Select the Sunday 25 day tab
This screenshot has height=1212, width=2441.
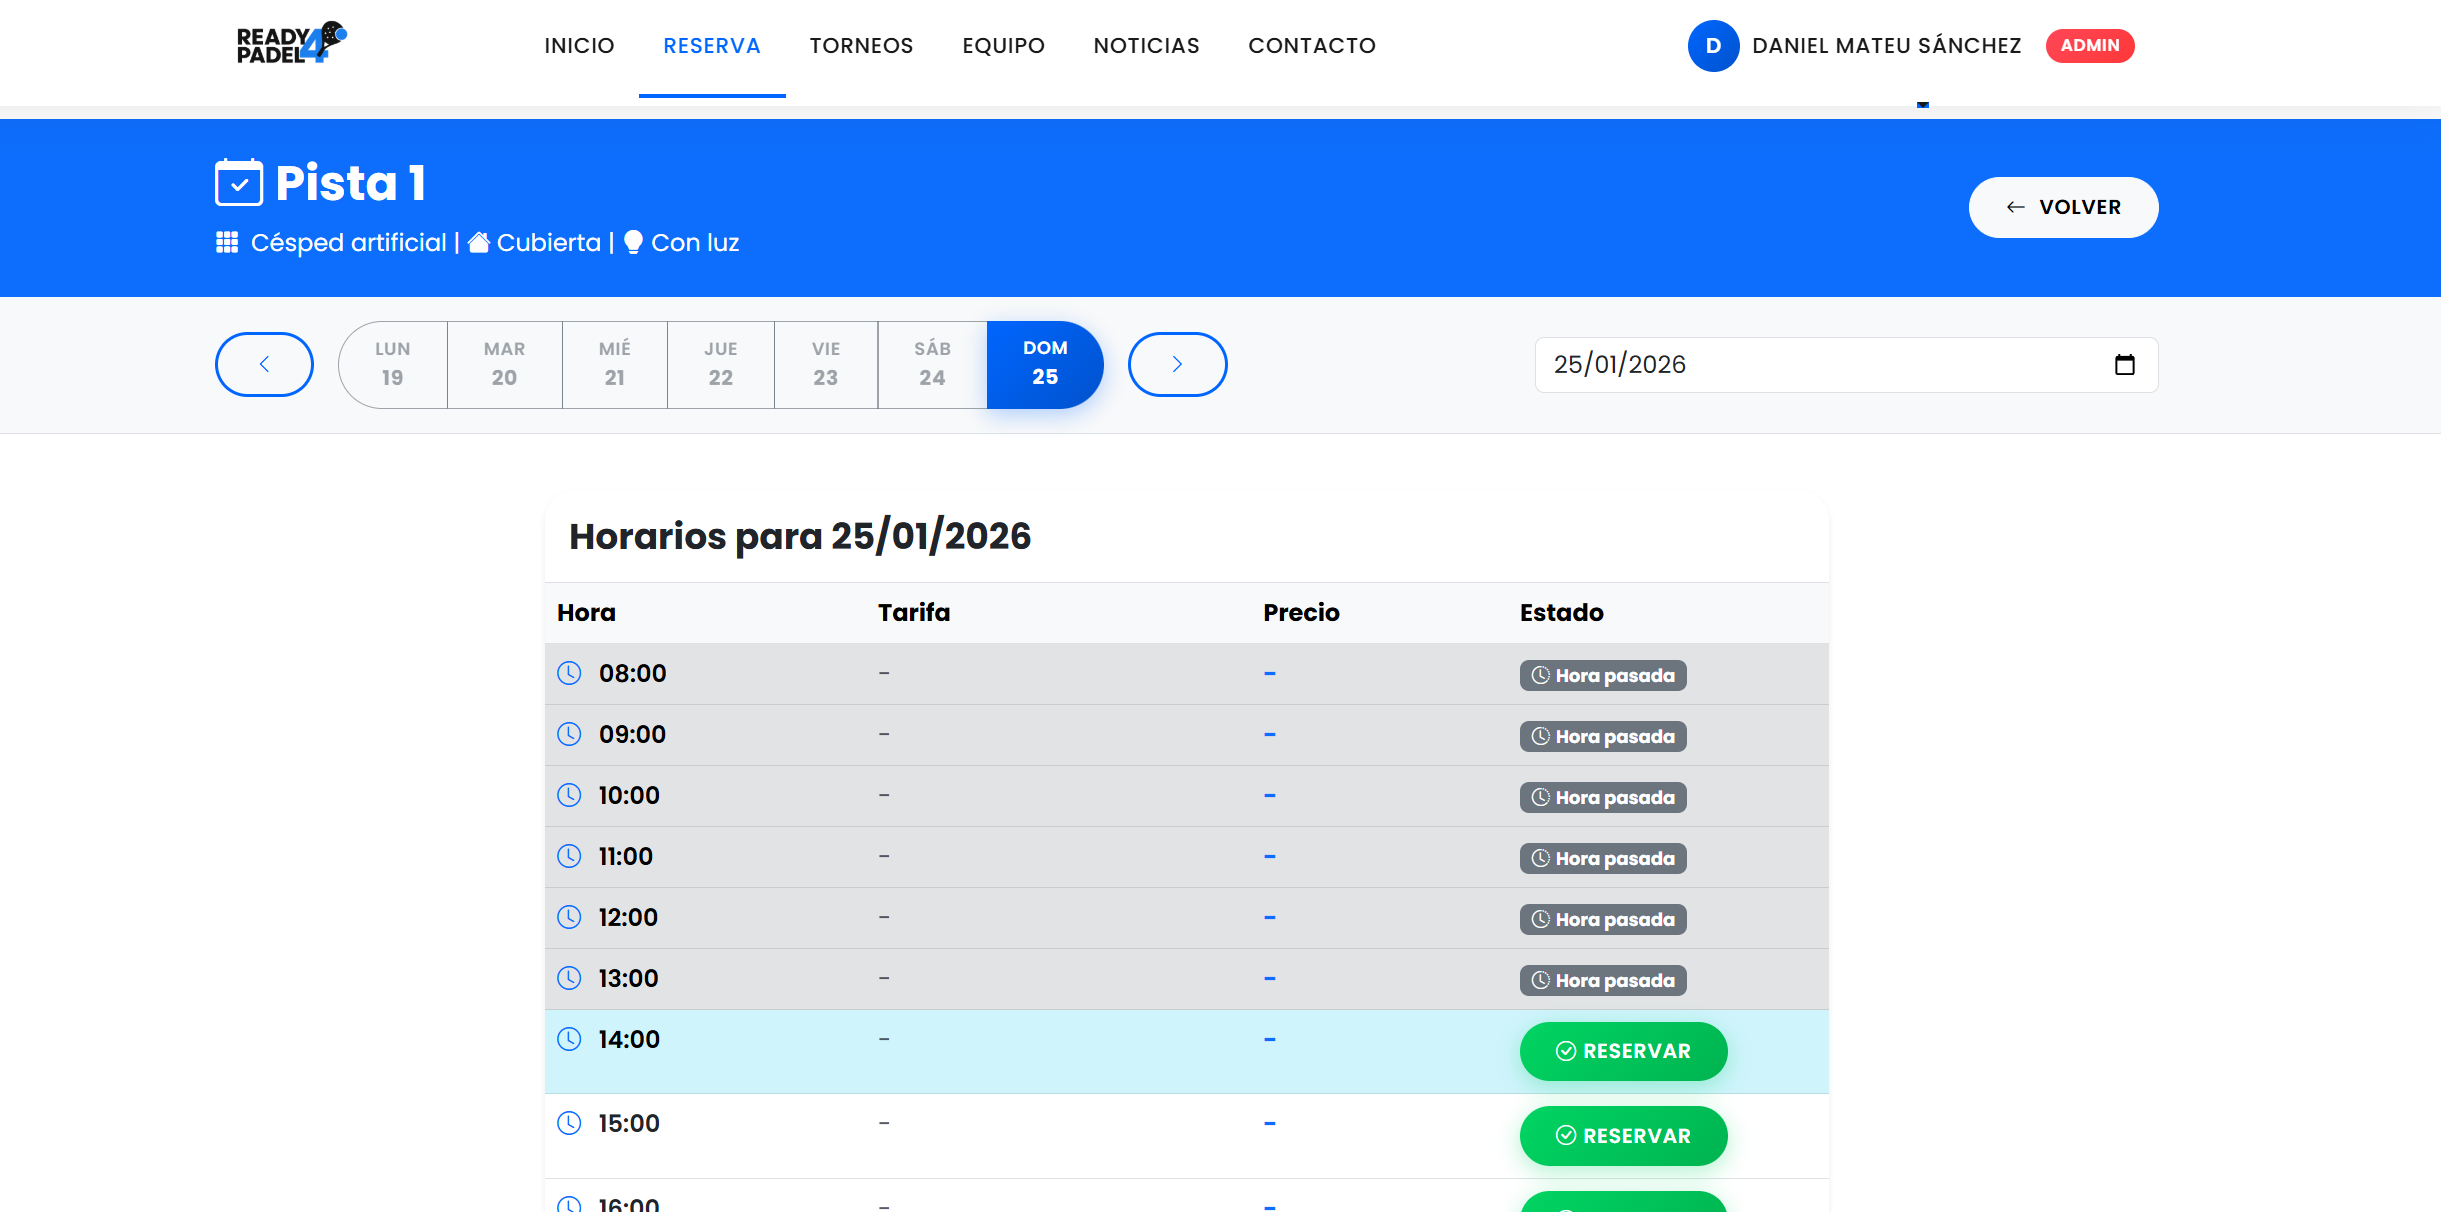(1044, 364)
